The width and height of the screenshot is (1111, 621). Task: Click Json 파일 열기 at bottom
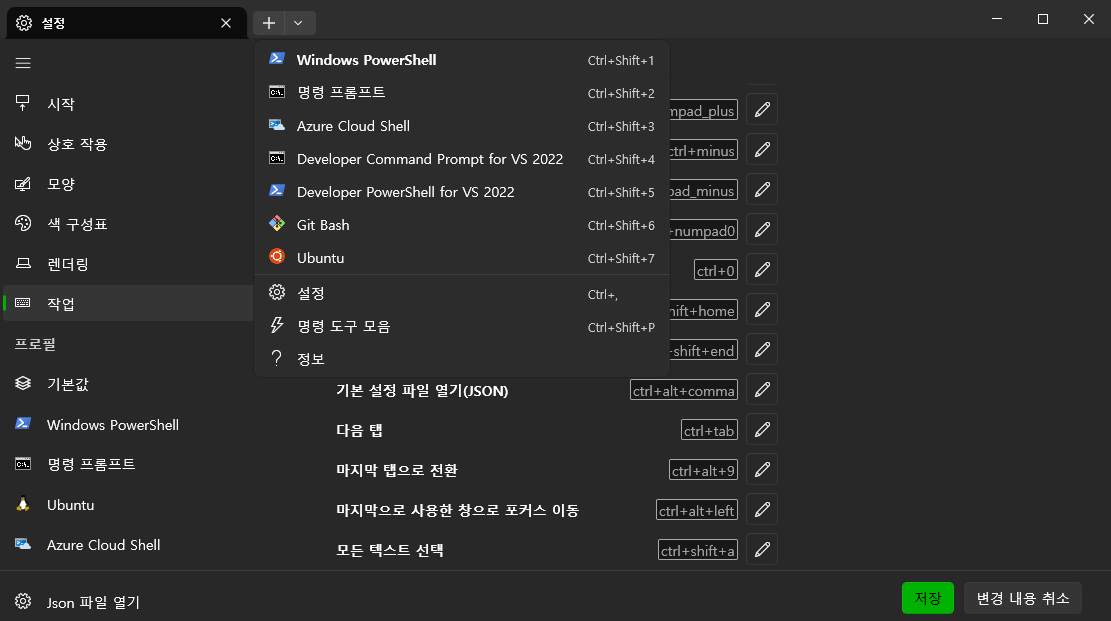pyautogui.click(x=128, y=602)
